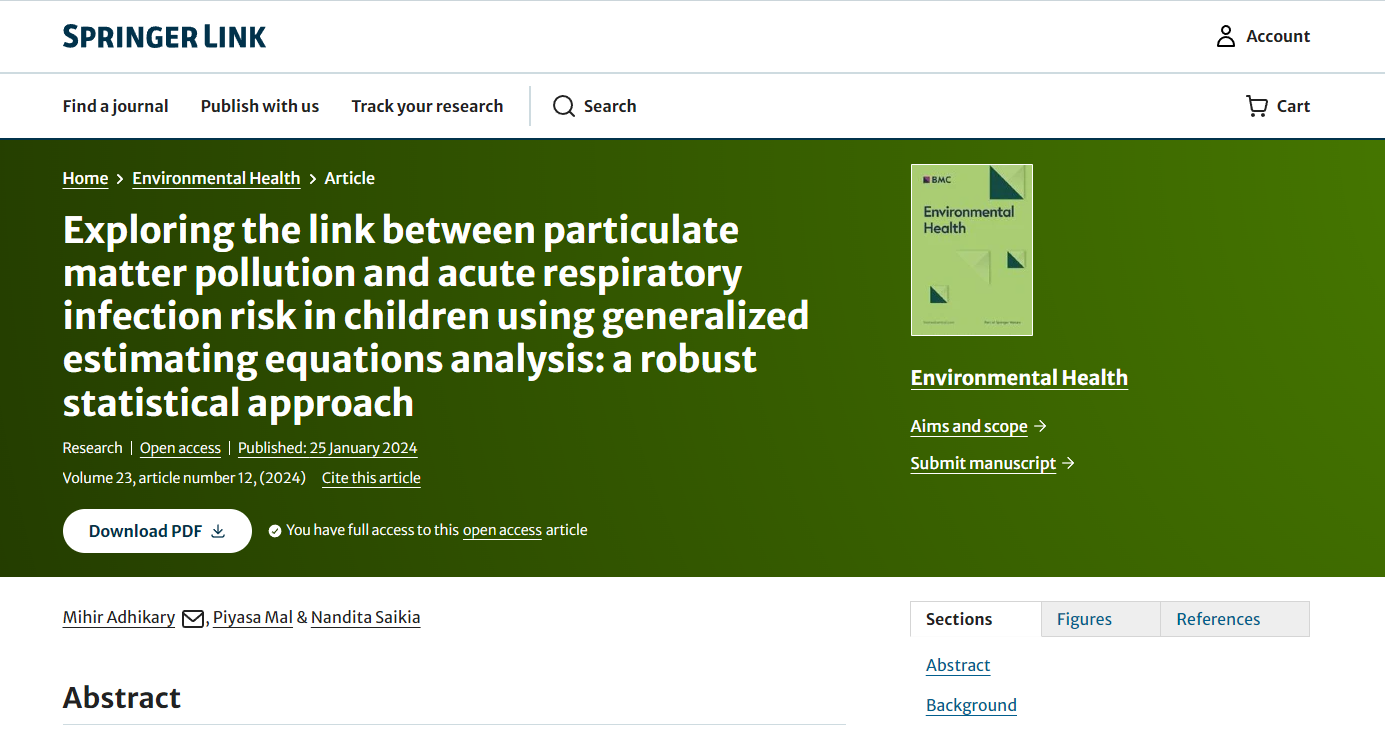Open Publish with us menu

260,106
